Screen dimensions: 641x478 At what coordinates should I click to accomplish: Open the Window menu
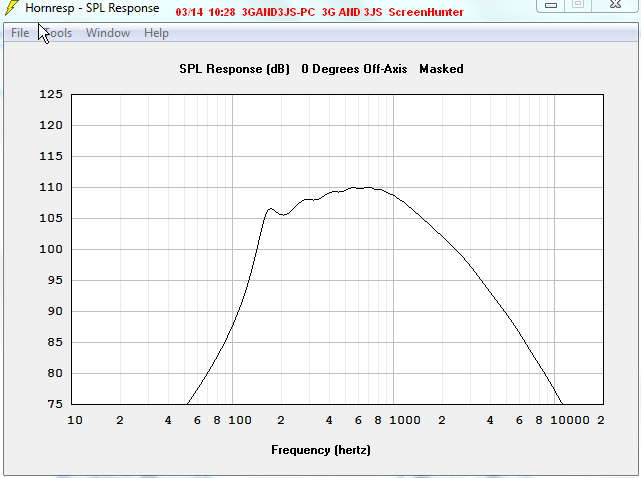(x=108, y=33)
